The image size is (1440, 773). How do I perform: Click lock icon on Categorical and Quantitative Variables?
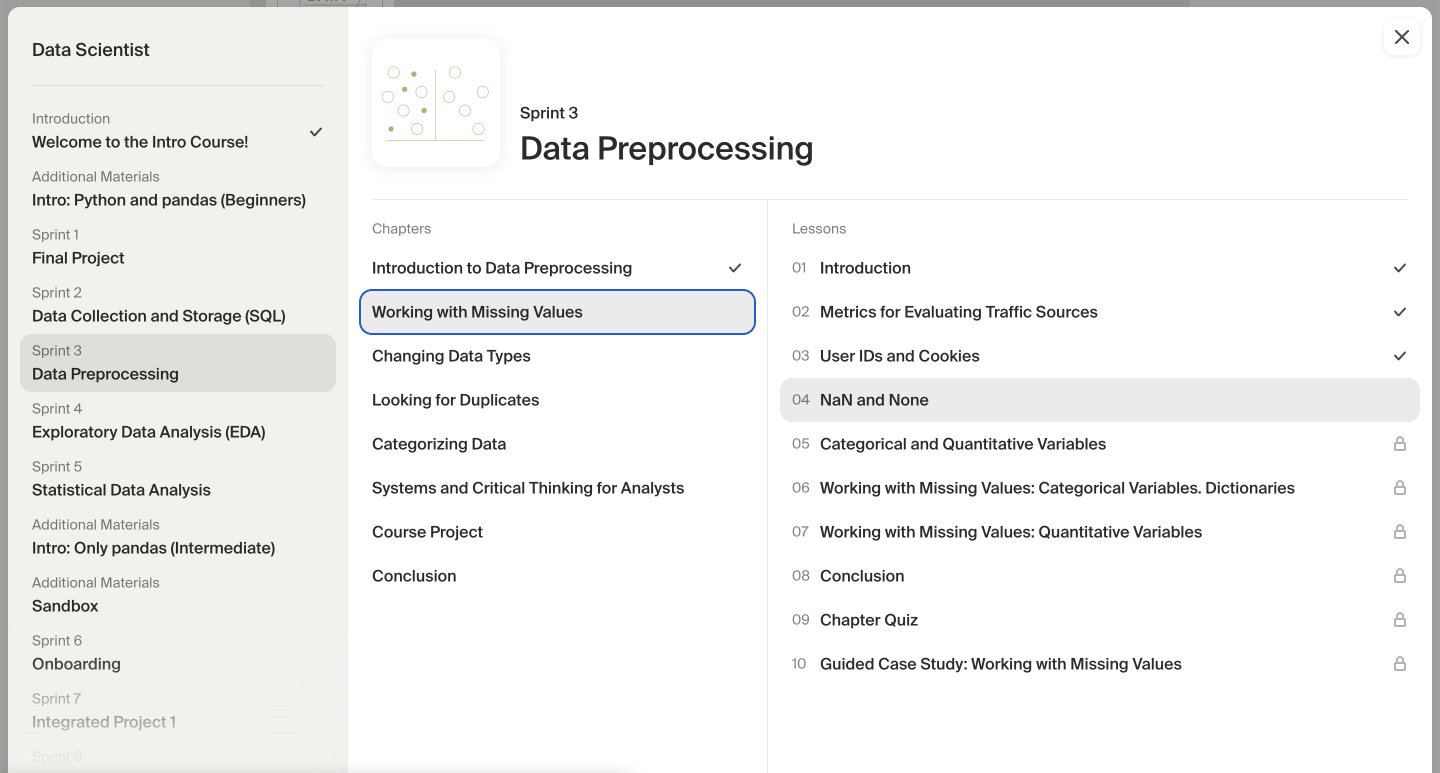(1400, 444)
